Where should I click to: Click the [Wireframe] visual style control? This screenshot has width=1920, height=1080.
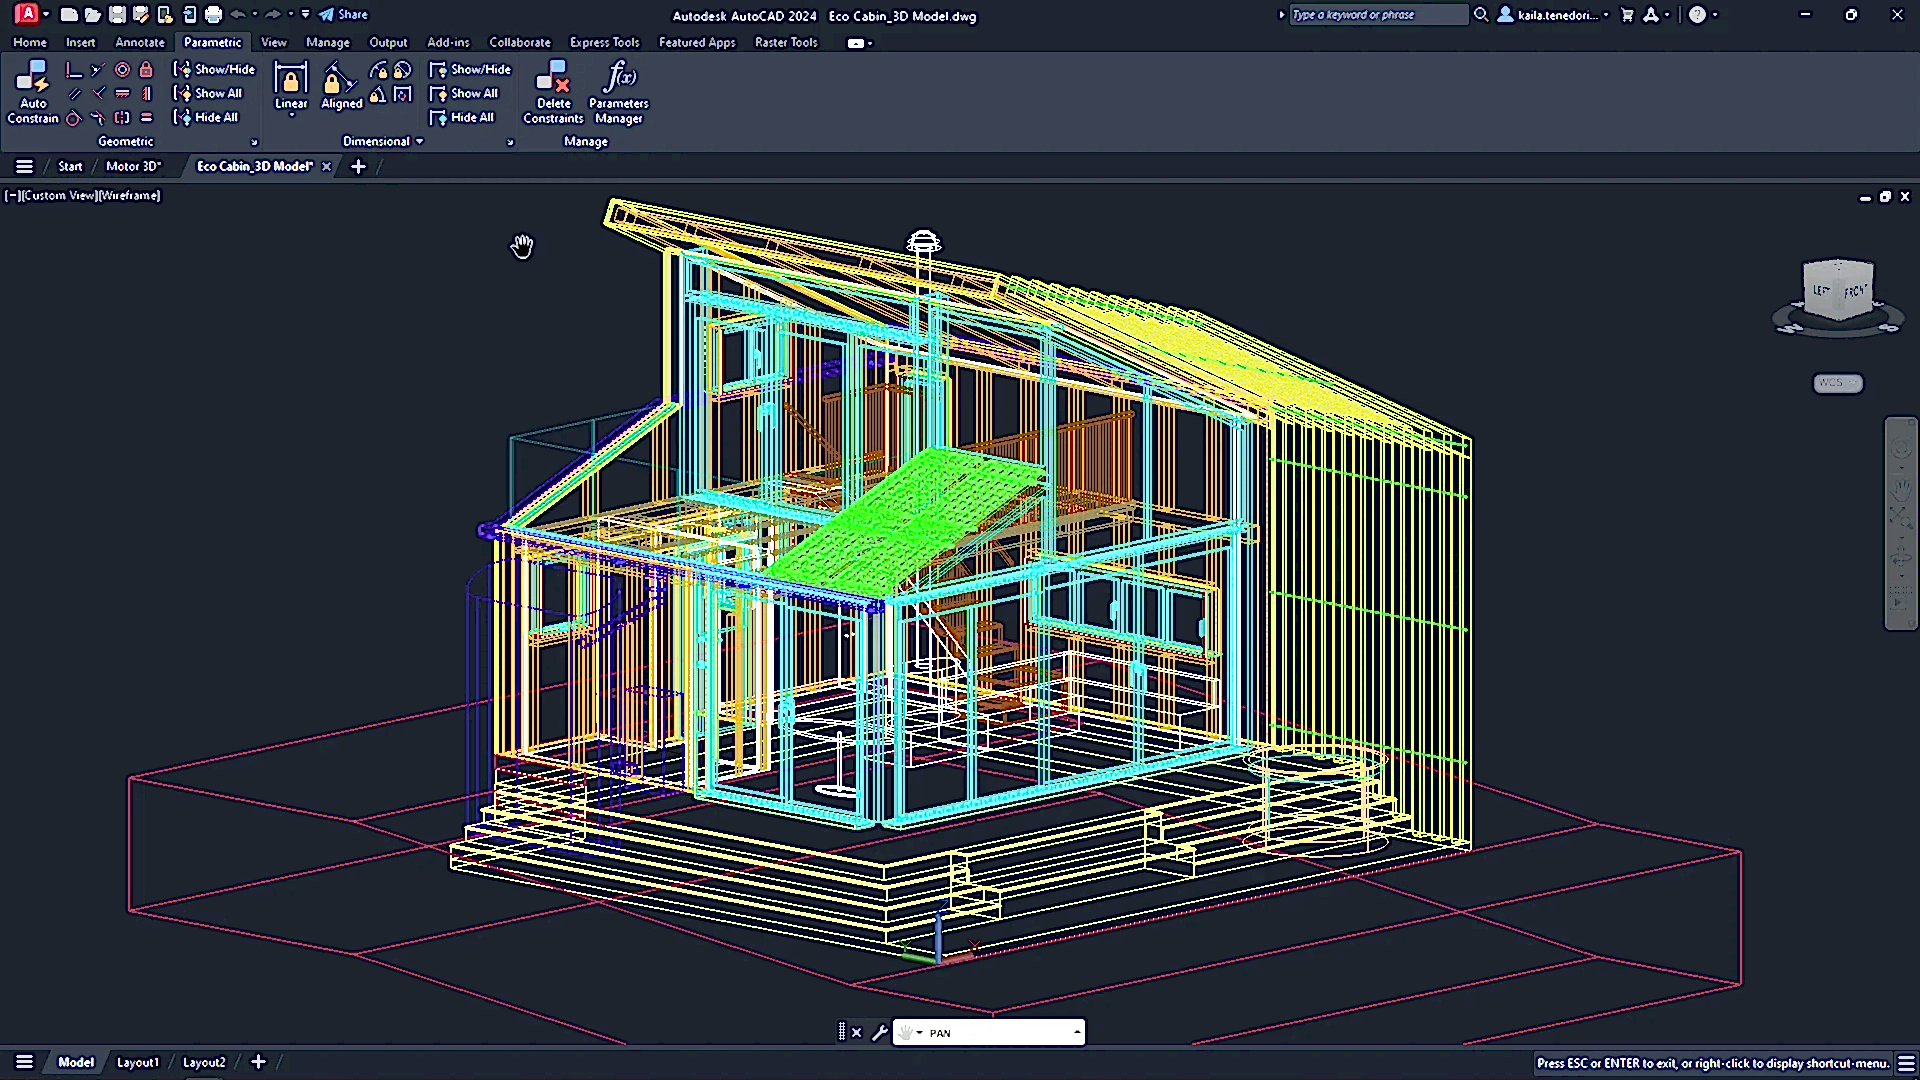(129, 195)
